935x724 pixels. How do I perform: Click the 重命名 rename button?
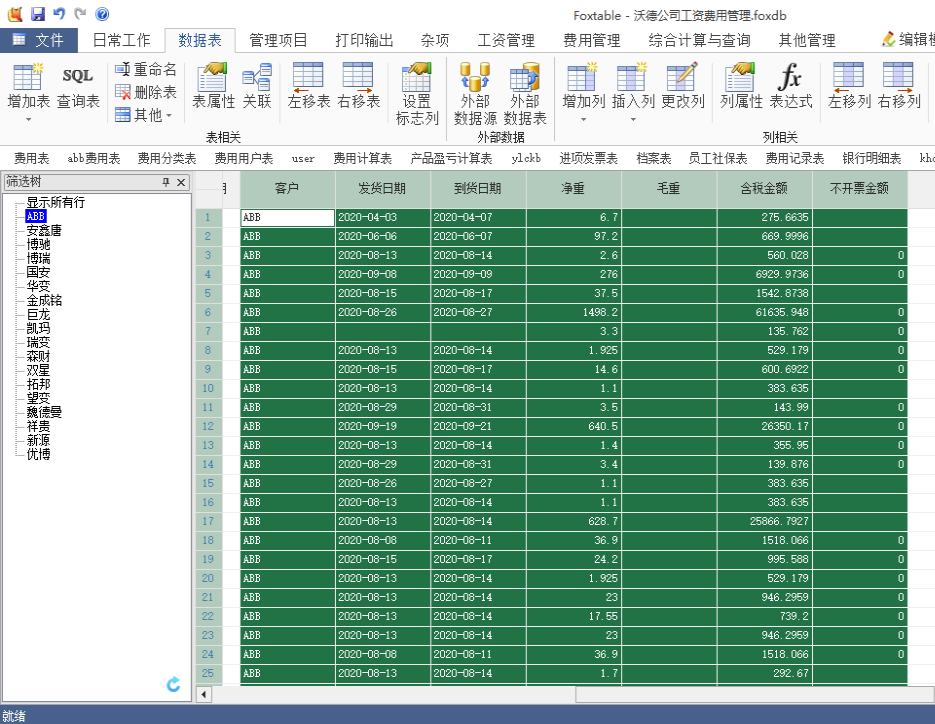click(x=146, y=69)
